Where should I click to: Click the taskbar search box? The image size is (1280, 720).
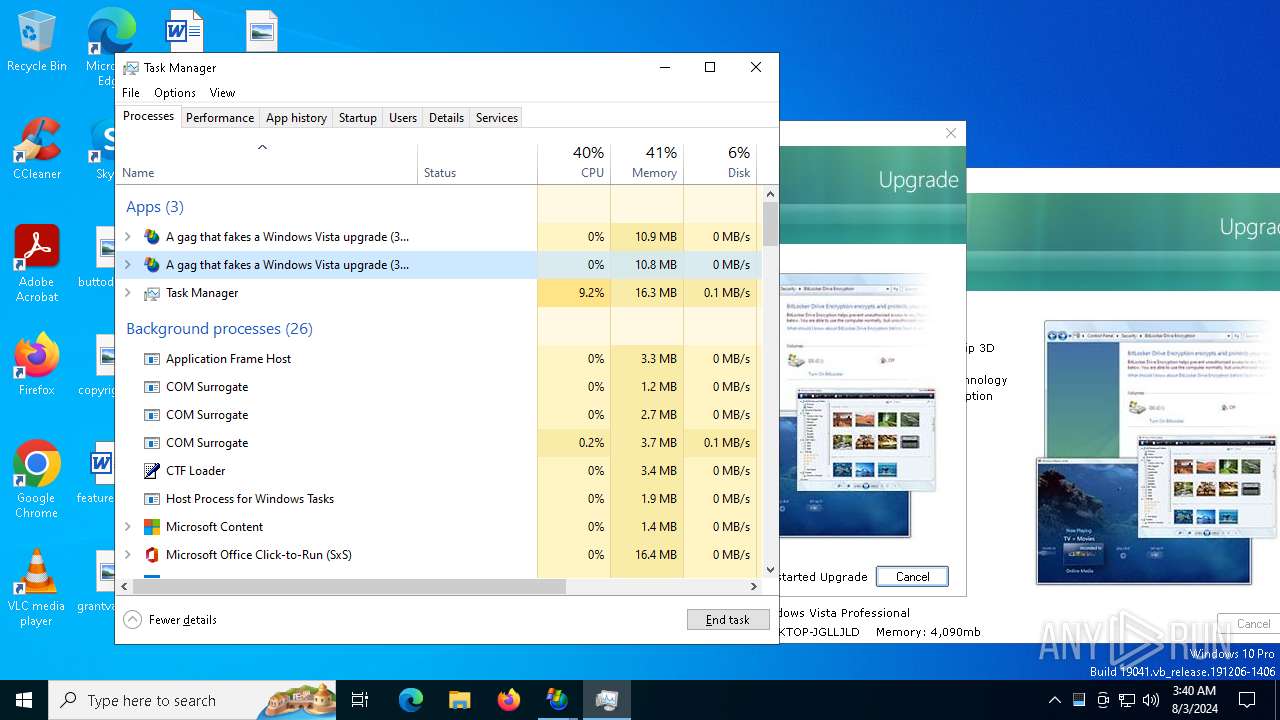(x=192, y=700)
